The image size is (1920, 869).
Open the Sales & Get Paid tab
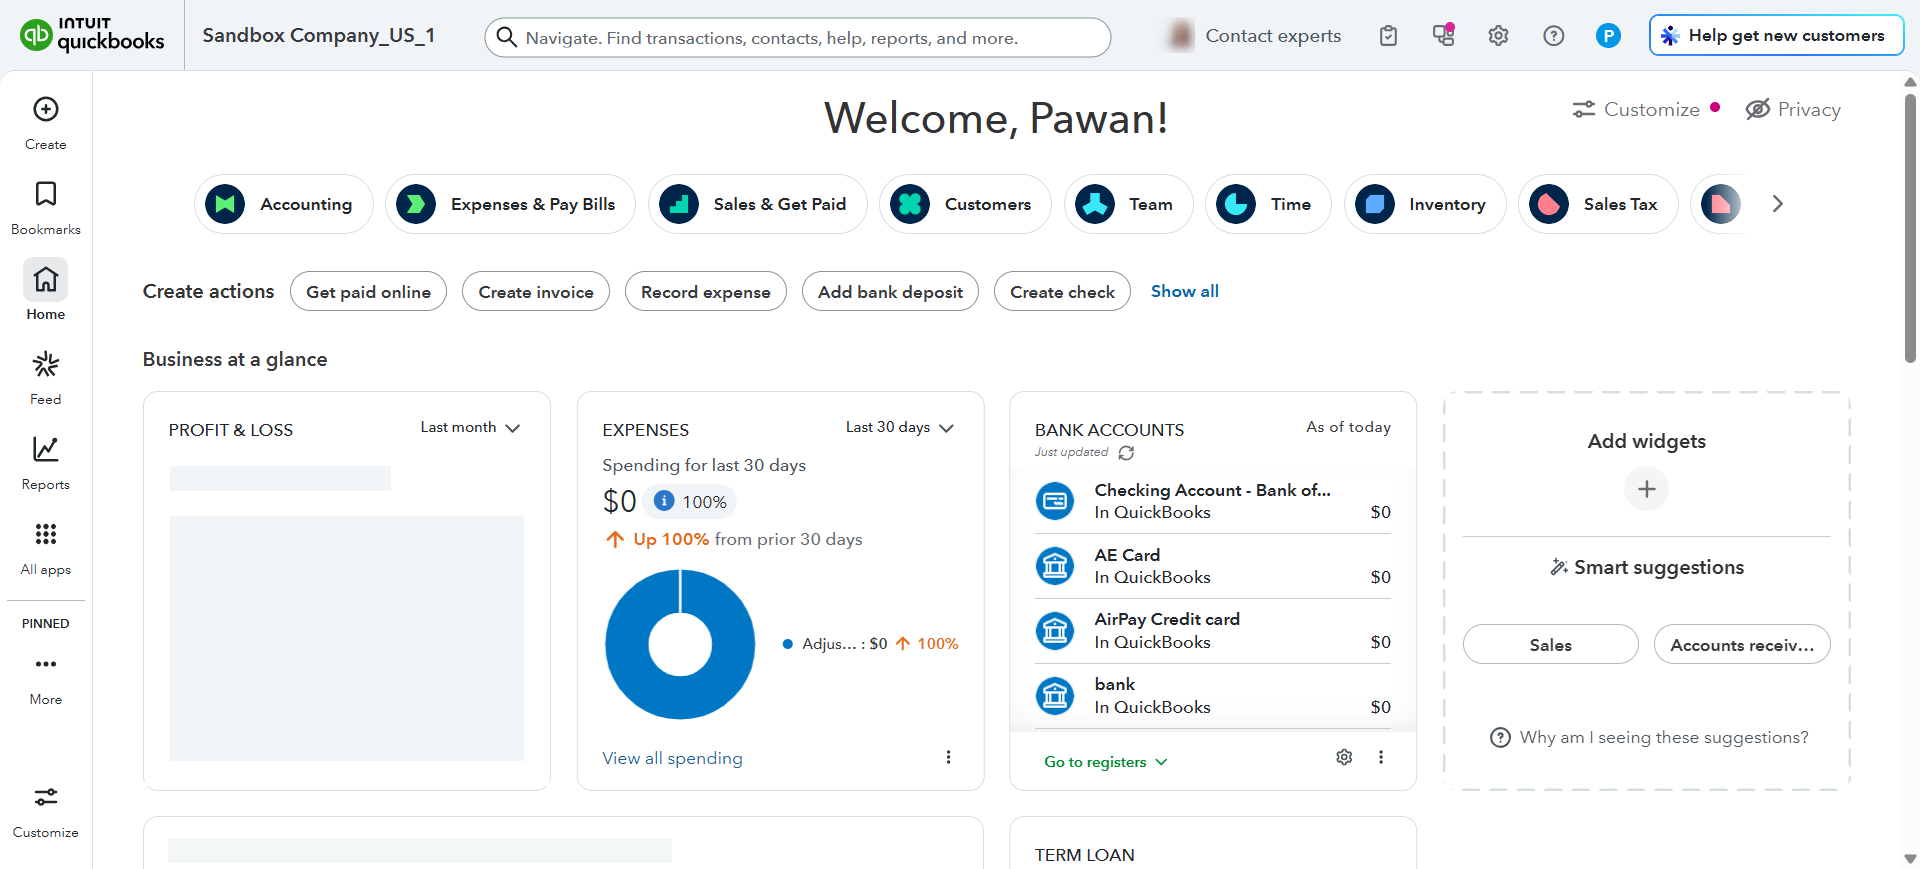click(758, 204)
